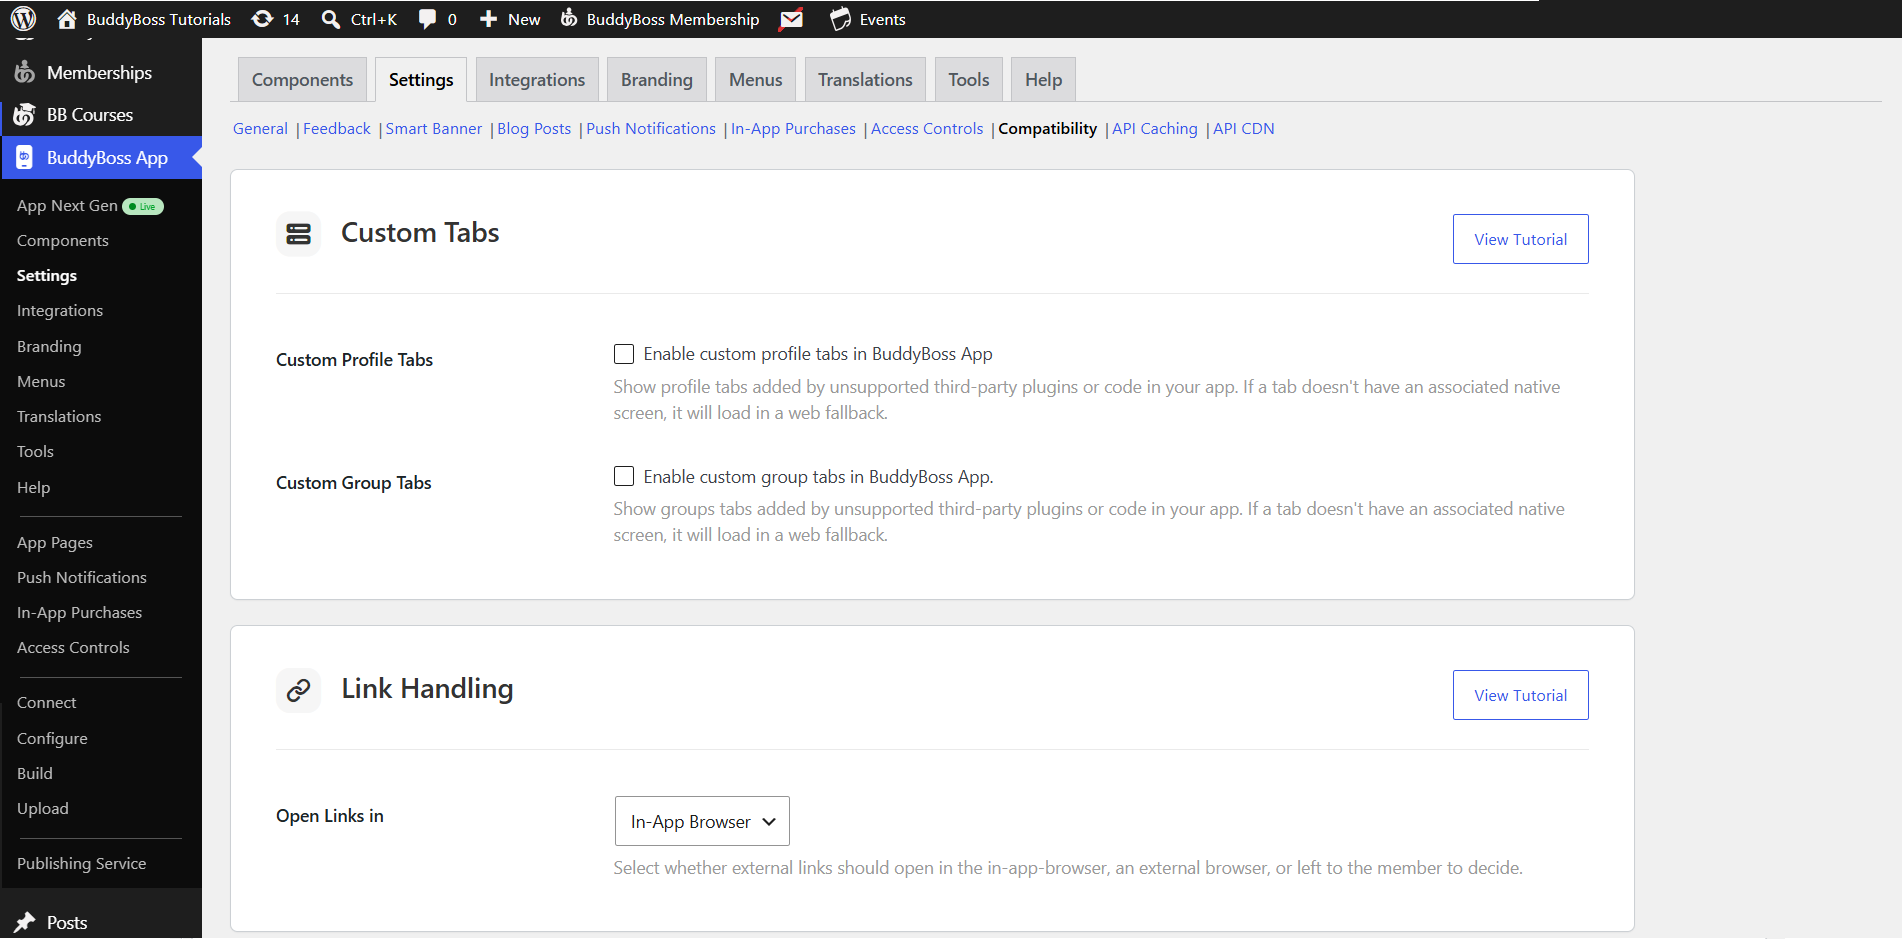Click View Tutorial for Custom Tabs
The height and width of the screenshot is (939, 1902).
click(1520, 239)
